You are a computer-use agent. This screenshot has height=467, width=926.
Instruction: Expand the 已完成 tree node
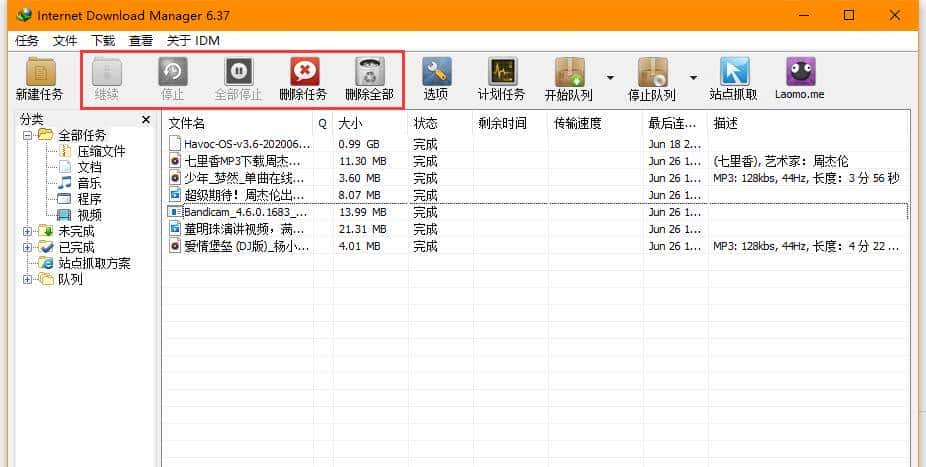click(x=27, y=248)
